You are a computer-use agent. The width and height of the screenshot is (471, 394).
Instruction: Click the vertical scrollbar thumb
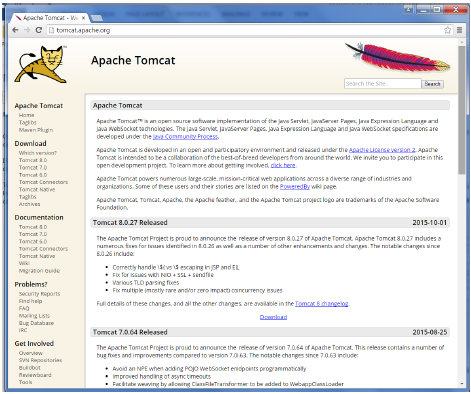pyautogui.click(x=462, y=110)
